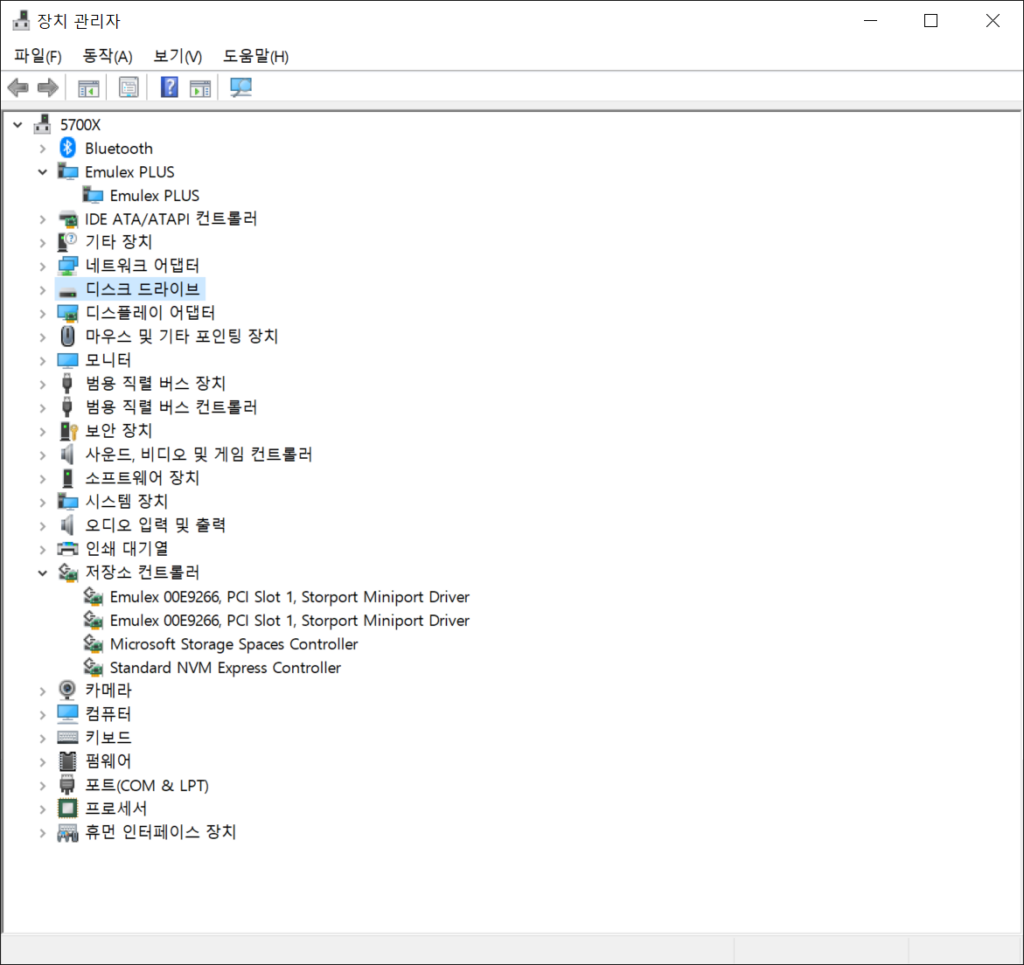Click the webcam icon next to 카메라
1024x965 pixels.
68,690
